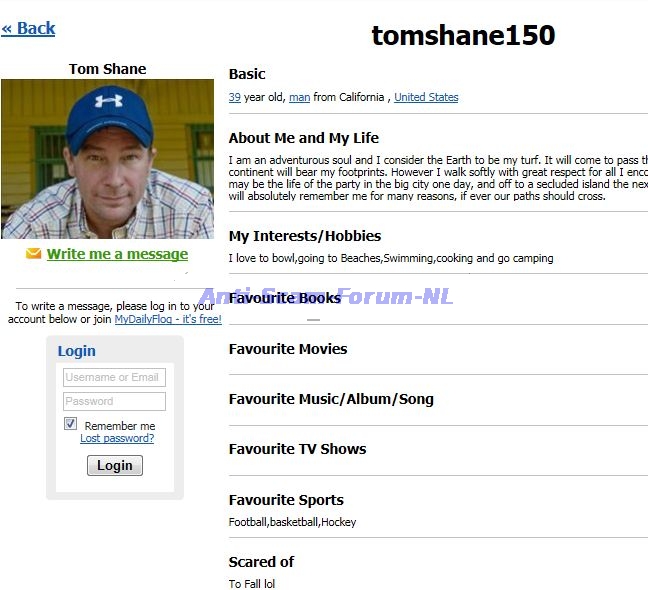Screen dimensions: 648x590
Task: Click the Scared of section heading
Action: [261, 562]
